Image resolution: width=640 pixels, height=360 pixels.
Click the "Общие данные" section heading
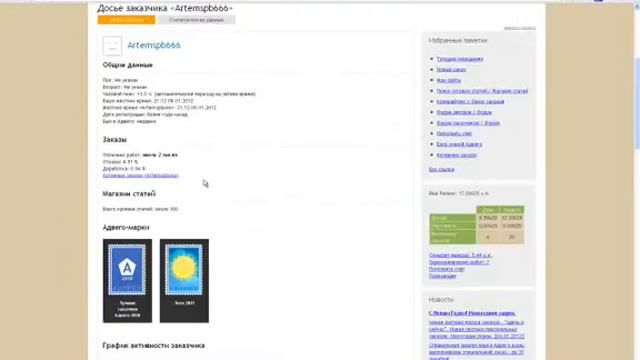tap(128, 65)
